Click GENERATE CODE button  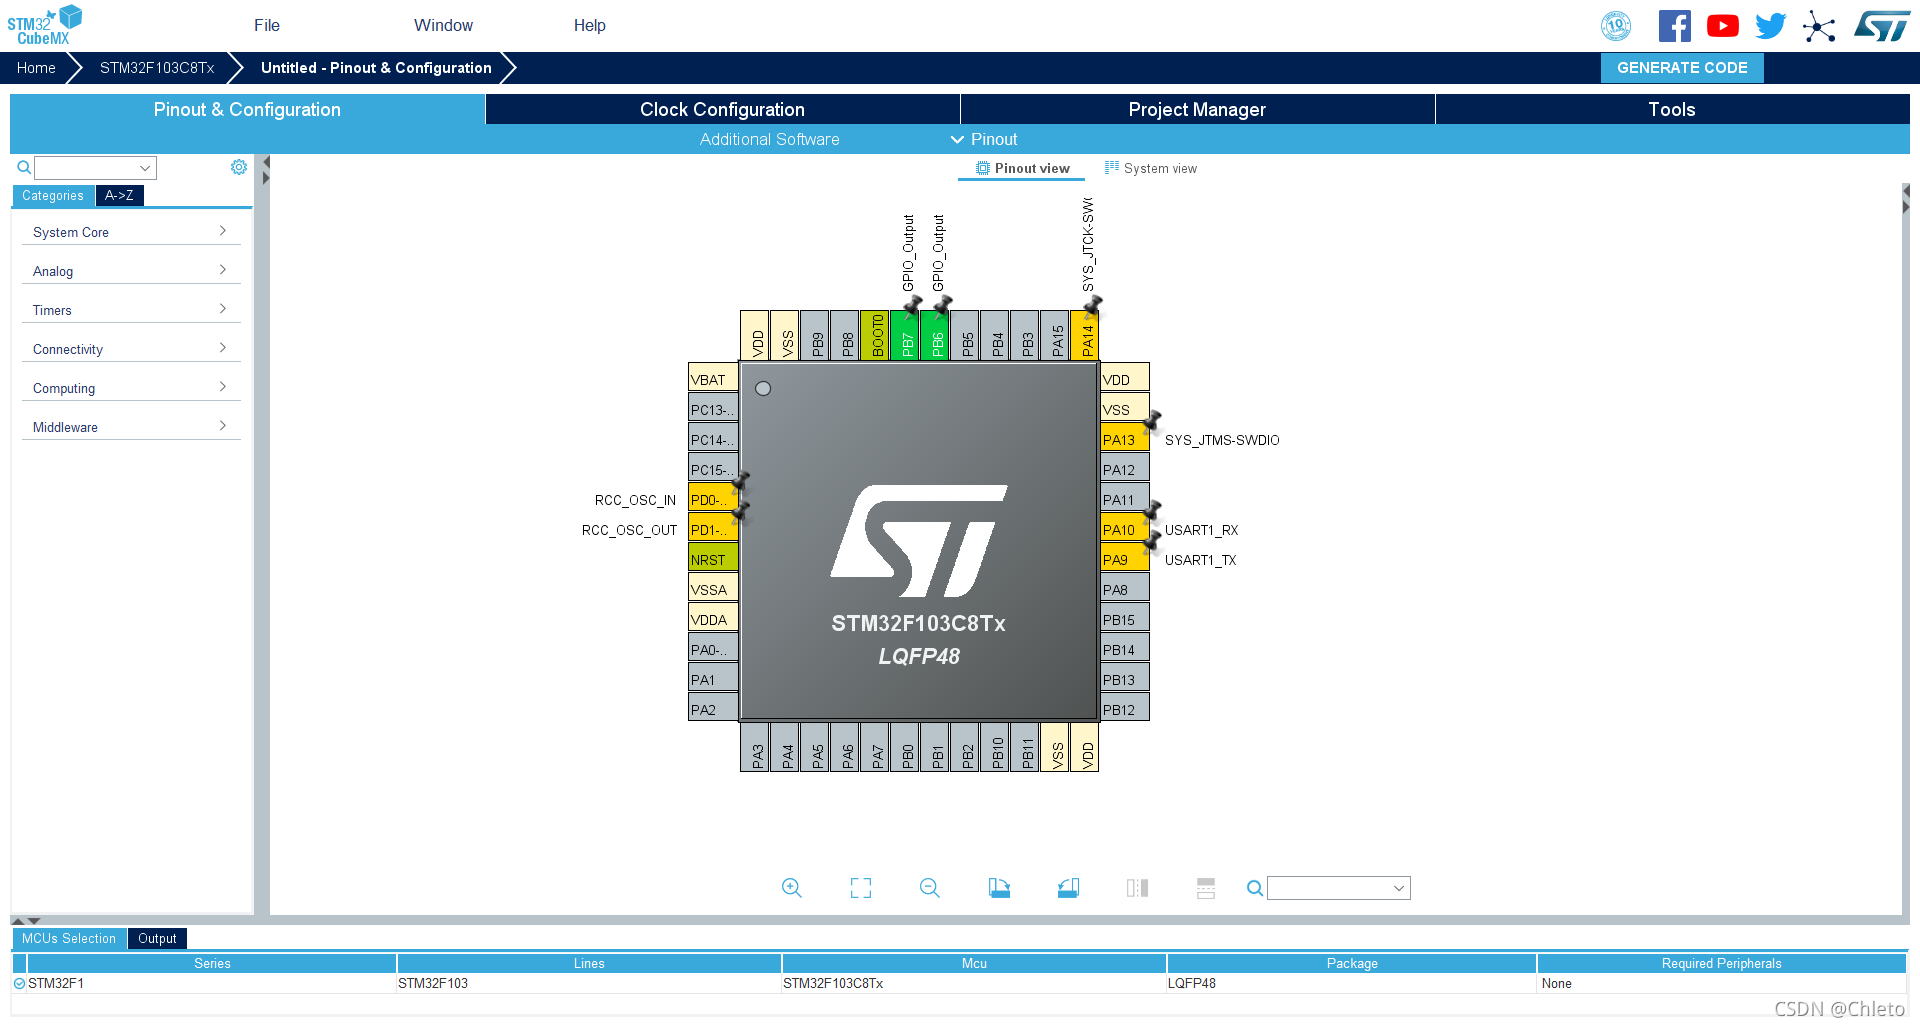tap(1682, 68)
